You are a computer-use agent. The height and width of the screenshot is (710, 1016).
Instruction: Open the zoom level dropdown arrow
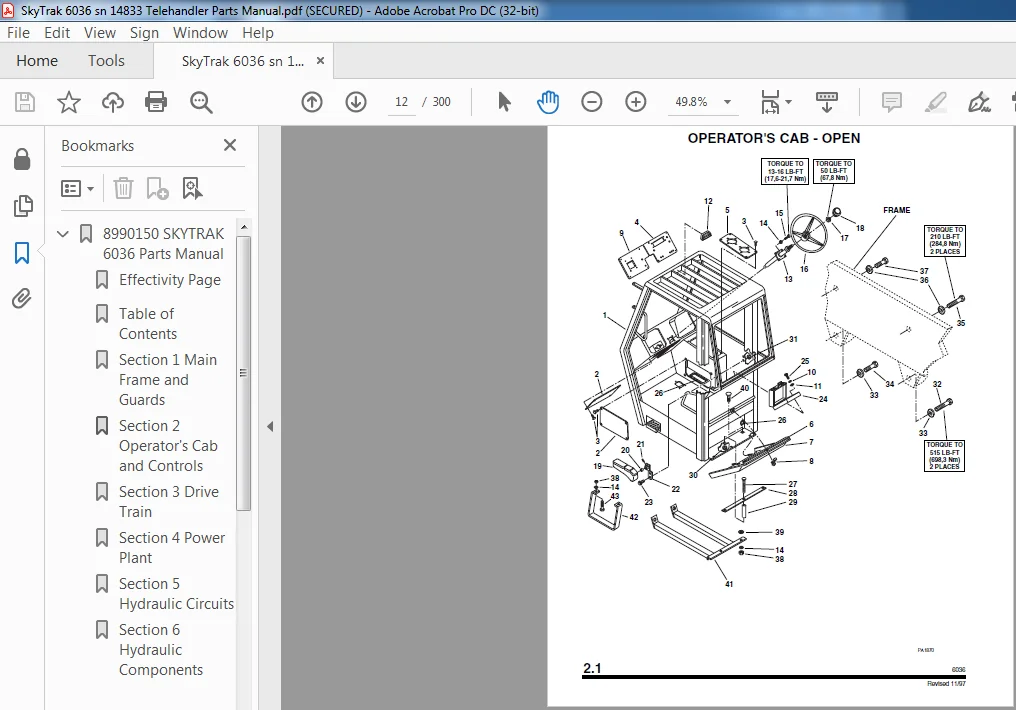[727, 102]
